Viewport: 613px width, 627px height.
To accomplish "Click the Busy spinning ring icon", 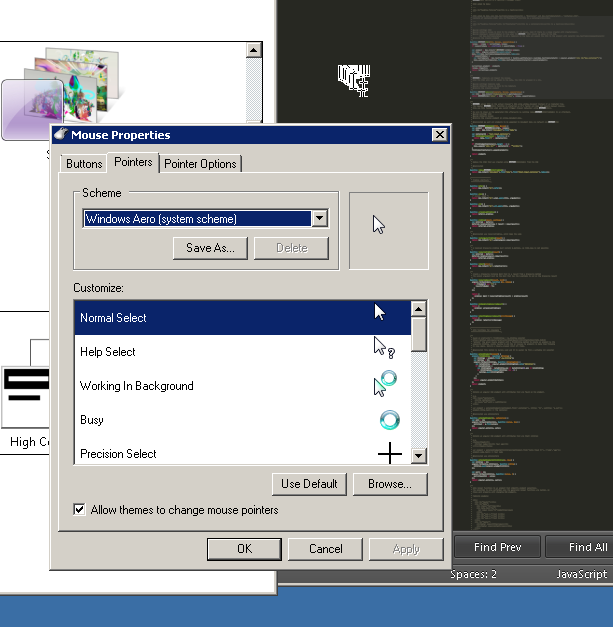I will [x=389, y=420].
